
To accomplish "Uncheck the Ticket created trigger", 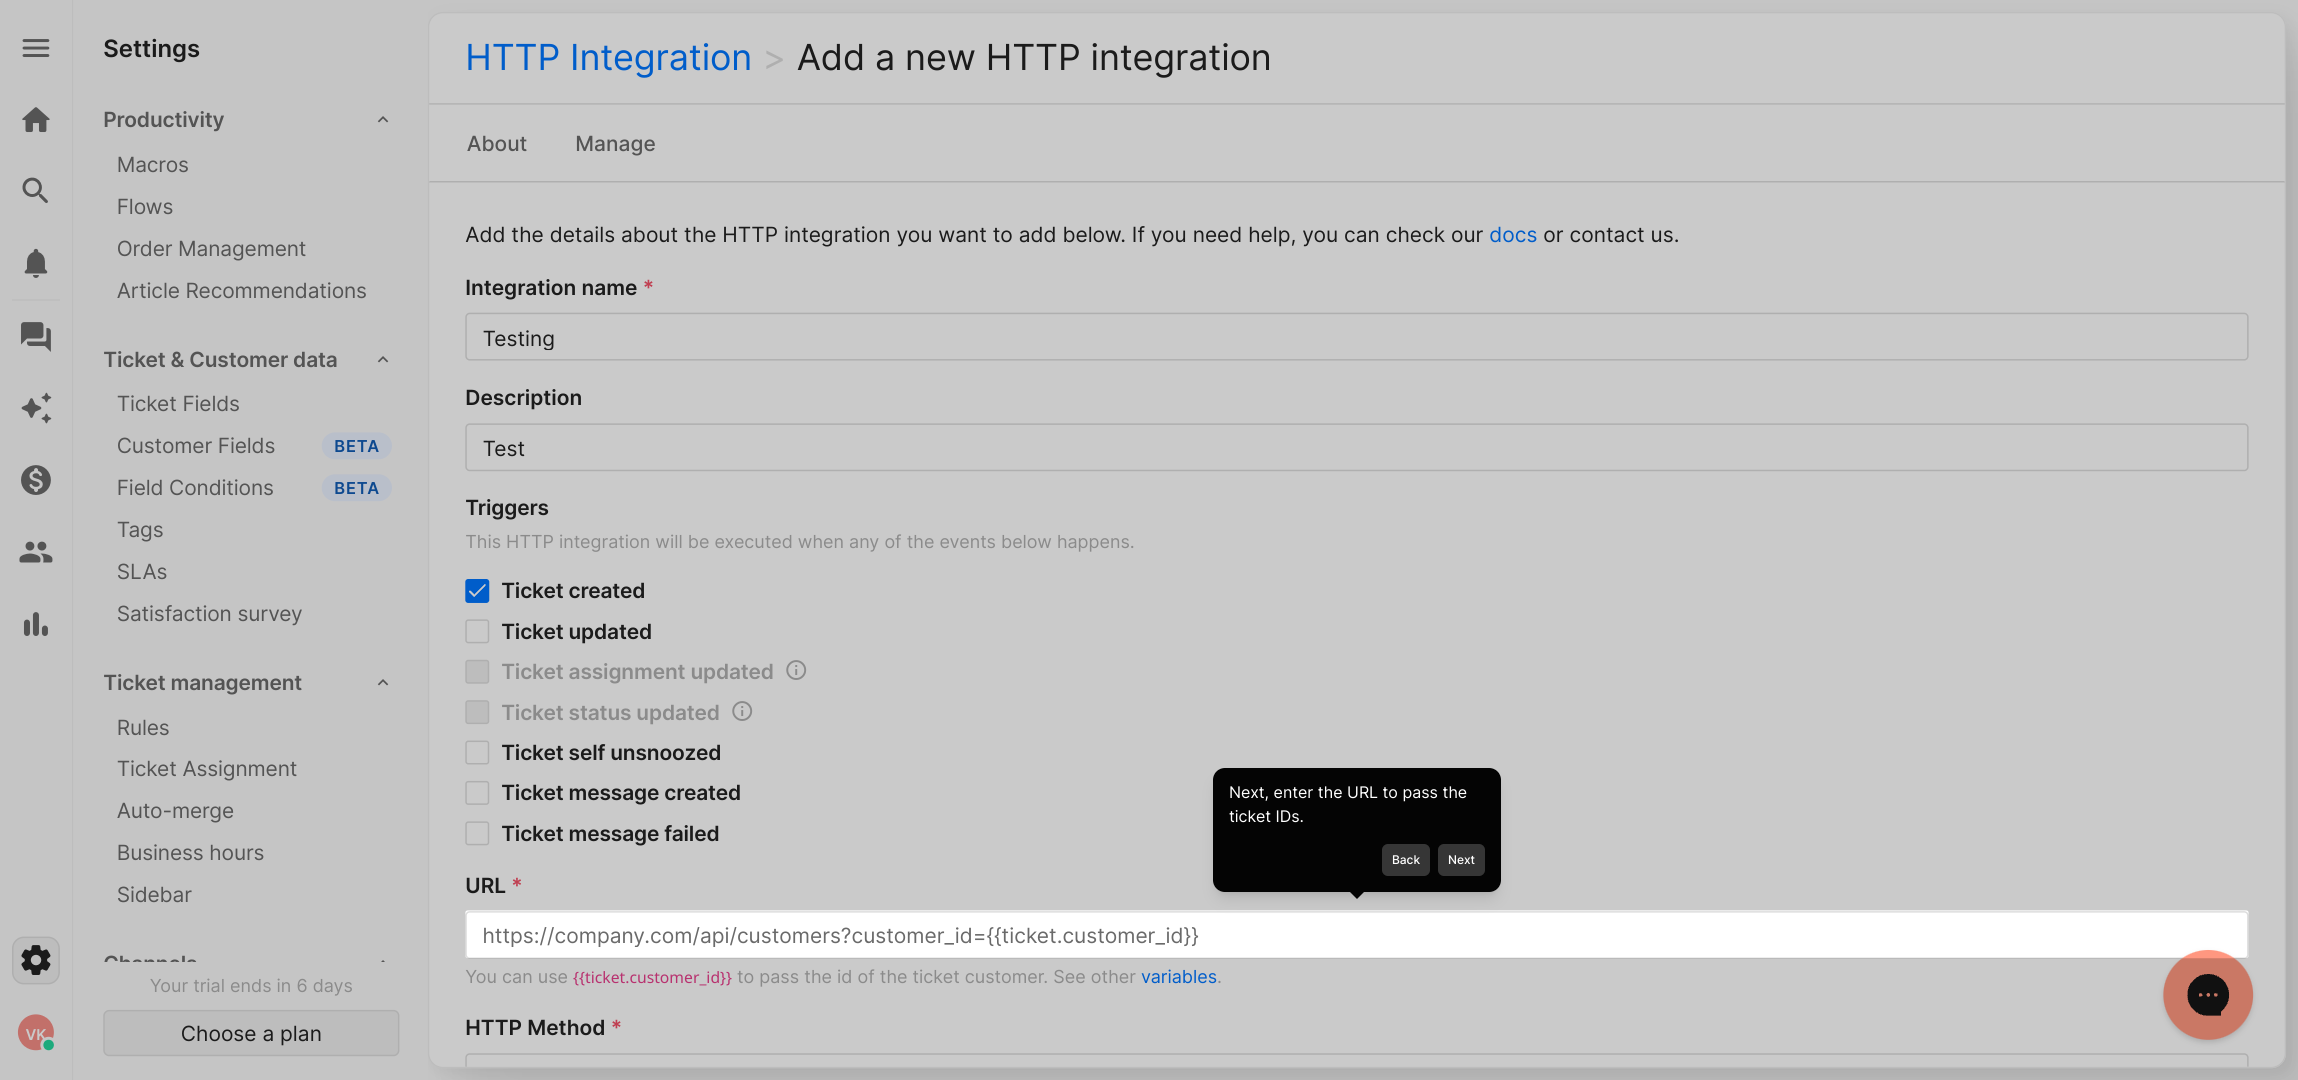I will [477, 591].
